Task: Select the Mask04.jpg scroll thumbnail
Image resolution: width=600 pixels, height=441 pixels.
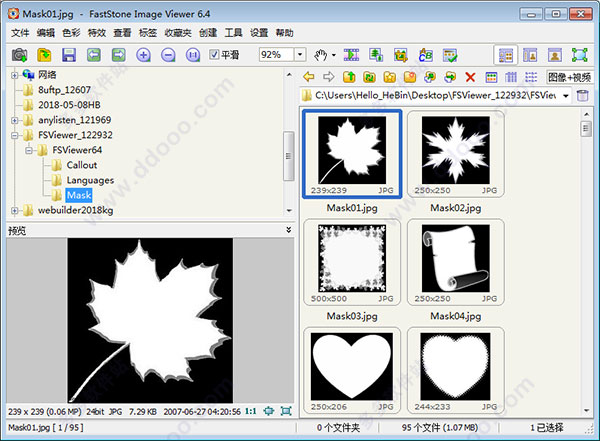Action: [455, 262]
